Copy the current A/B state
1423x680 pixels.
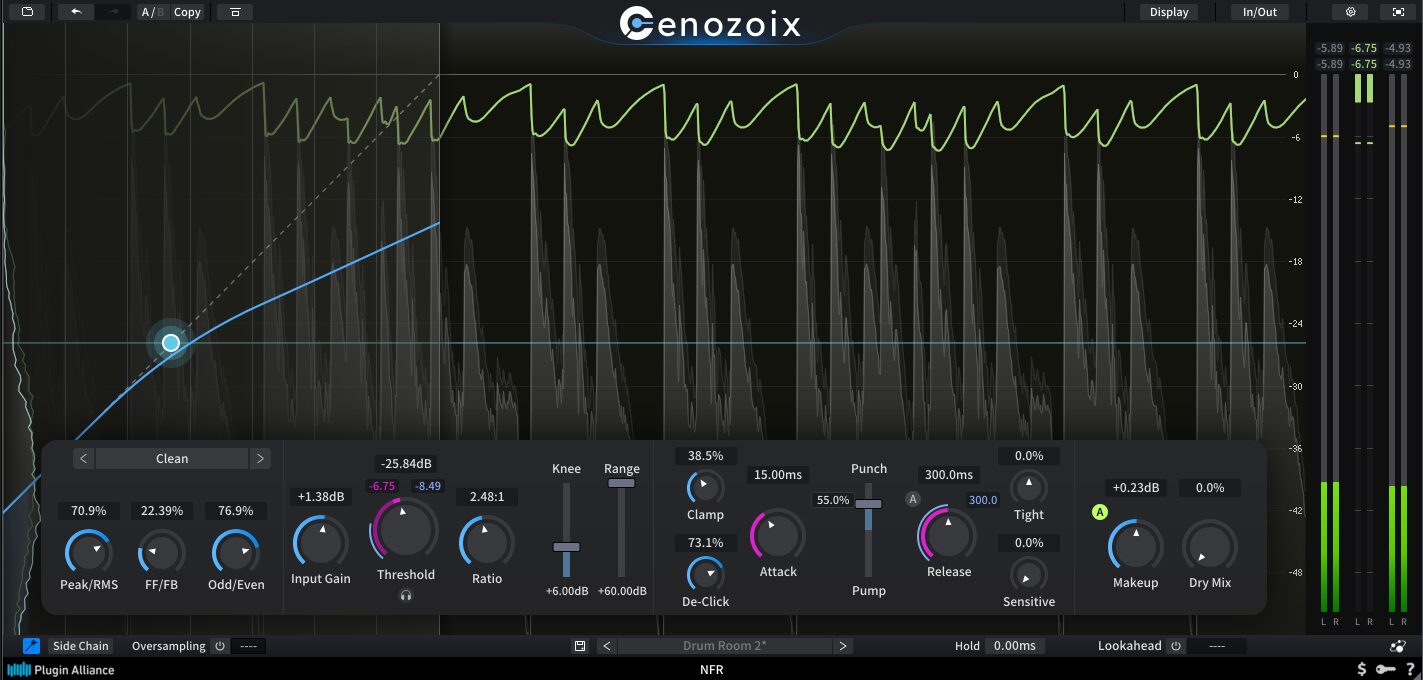pos(187,12)
